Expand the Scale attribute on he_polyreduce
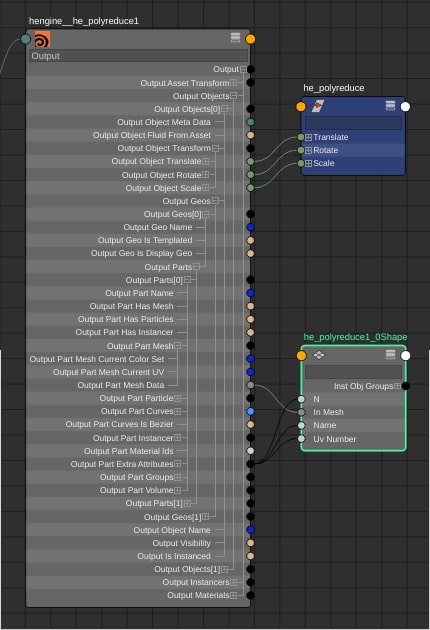The image size is (430, 630). tap(308, 164)
